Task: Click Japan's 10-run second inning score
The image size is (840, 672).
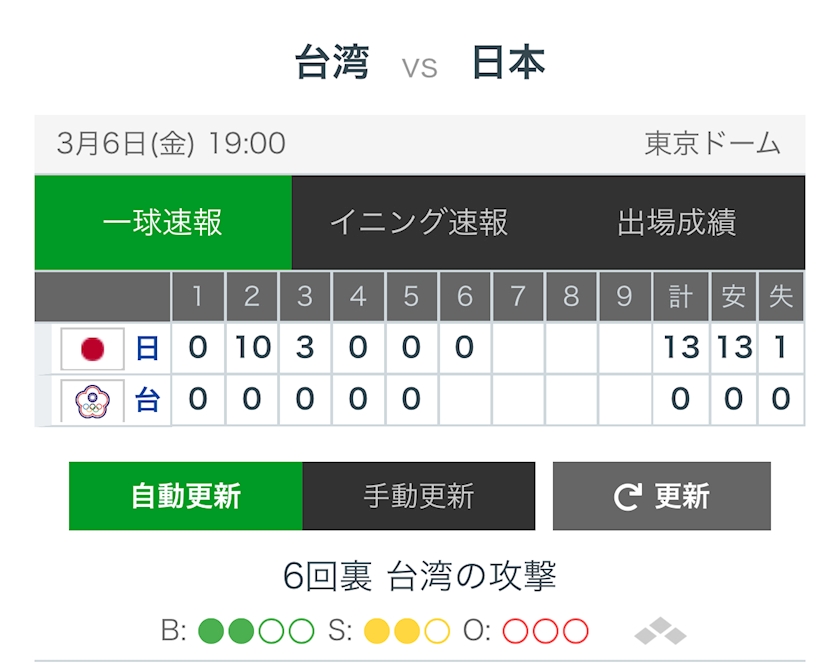Action: coord(252,348)
